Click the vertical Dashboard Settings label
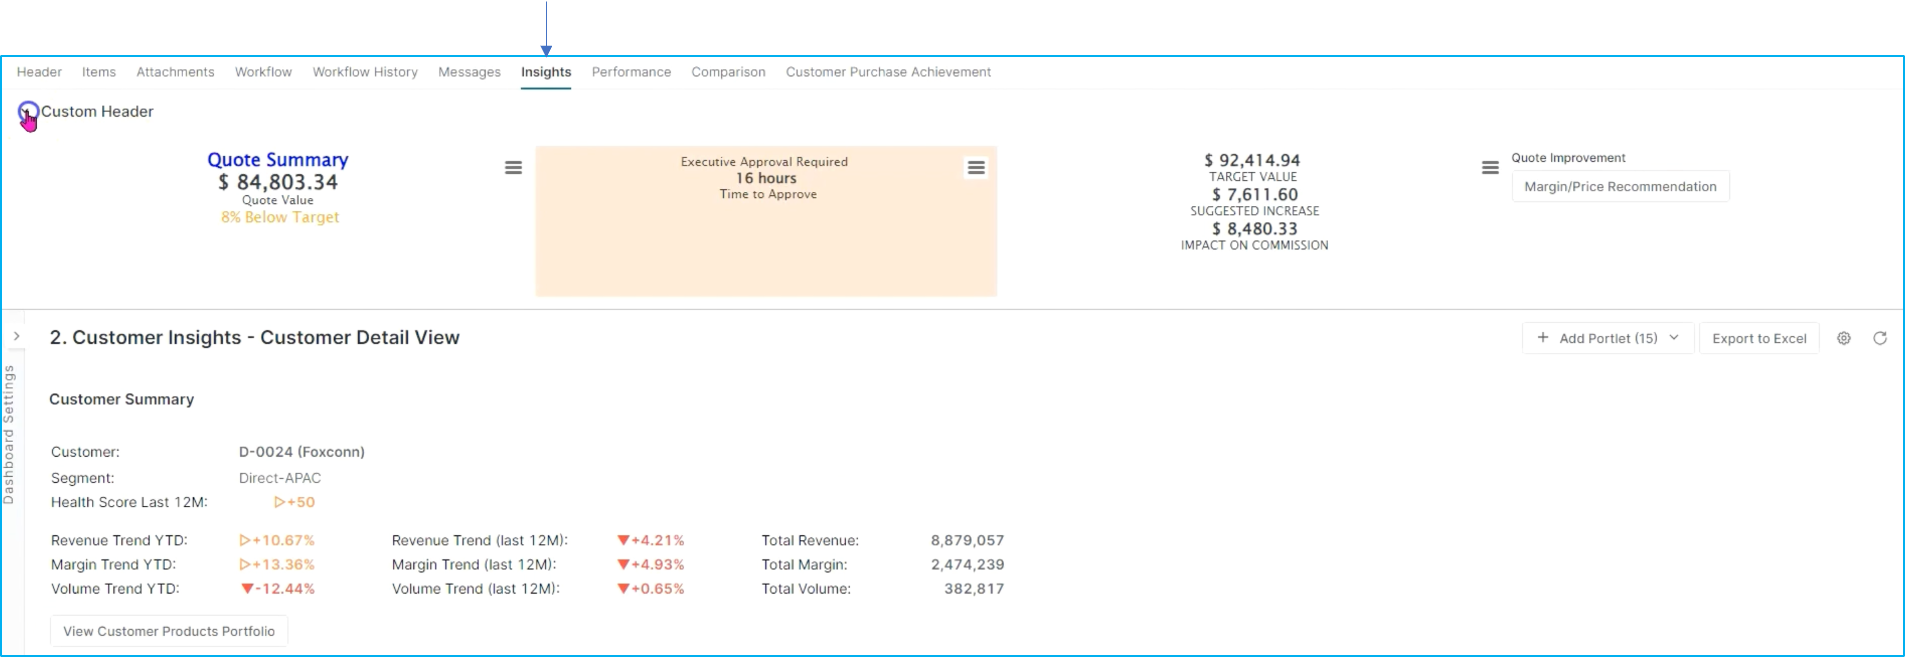 pos(9,434)
